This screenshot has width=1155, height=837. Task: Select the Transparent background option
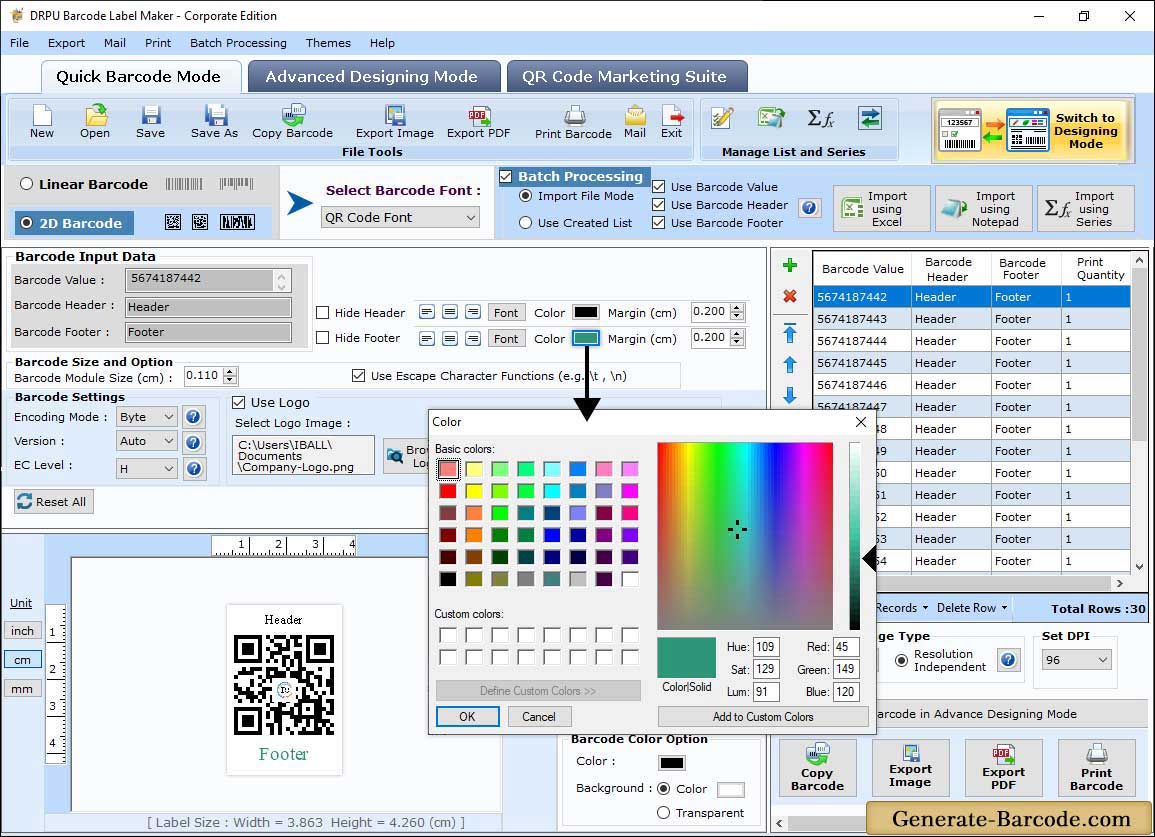[663, 813]
